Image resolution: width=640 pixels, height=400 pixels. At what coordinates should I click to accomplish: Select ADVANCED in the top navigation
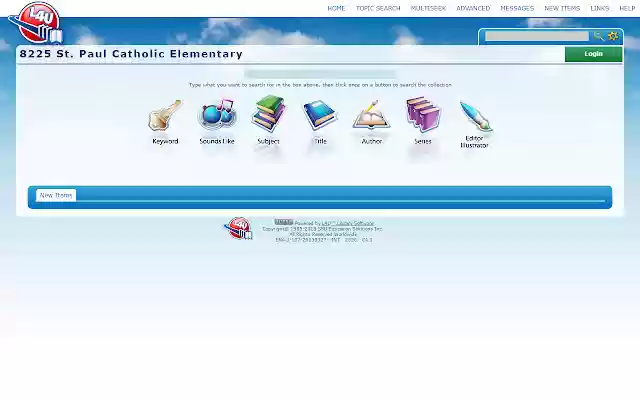pos(473,8)
